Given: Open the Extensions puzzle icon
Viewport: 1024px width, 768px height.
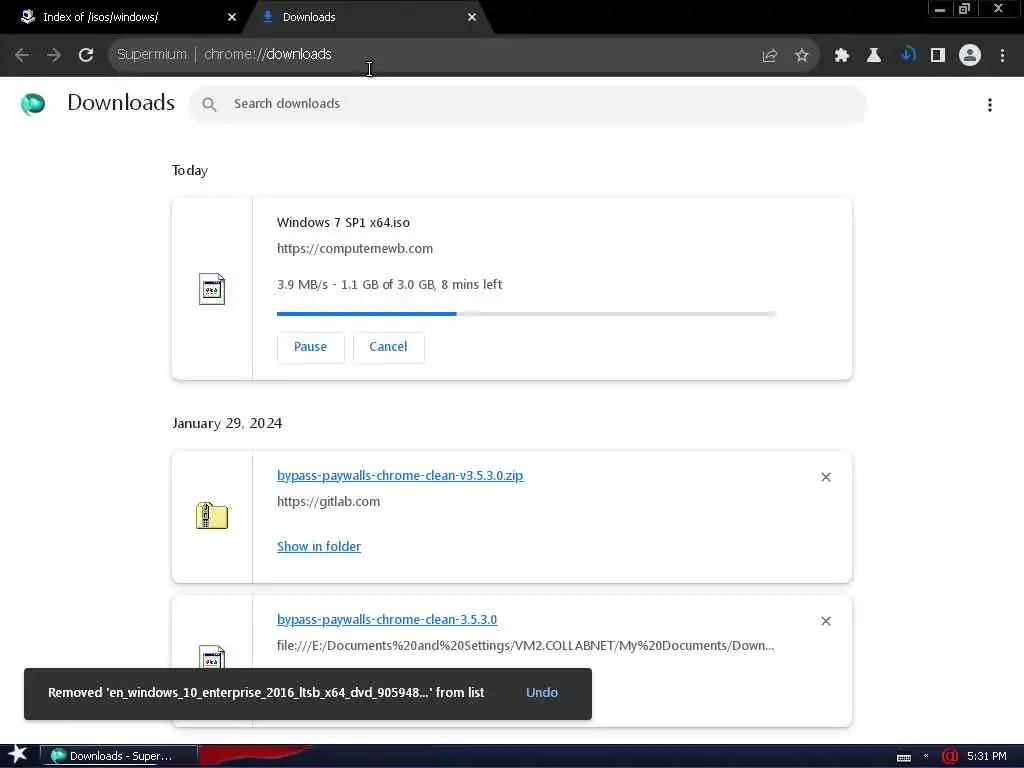Looking at the screenshot, I should coord(842,56).
